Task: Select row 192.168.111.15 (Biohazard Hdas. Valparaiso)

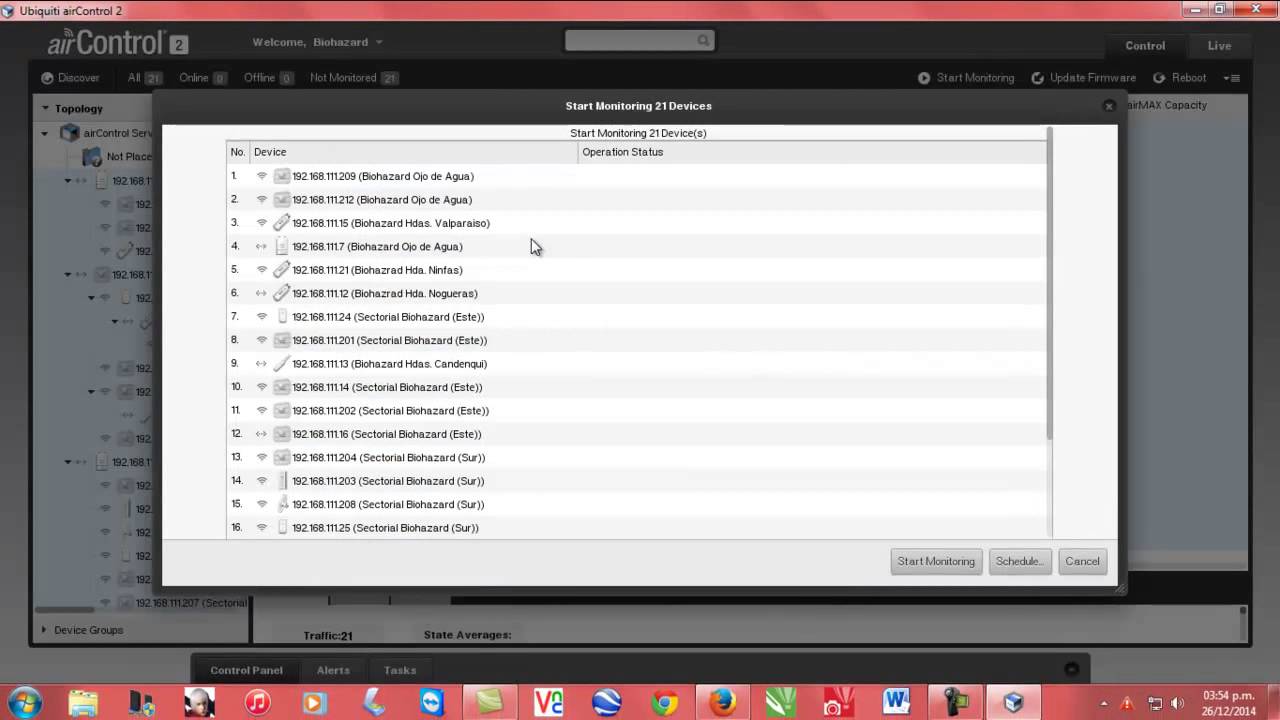Action: 636,223
